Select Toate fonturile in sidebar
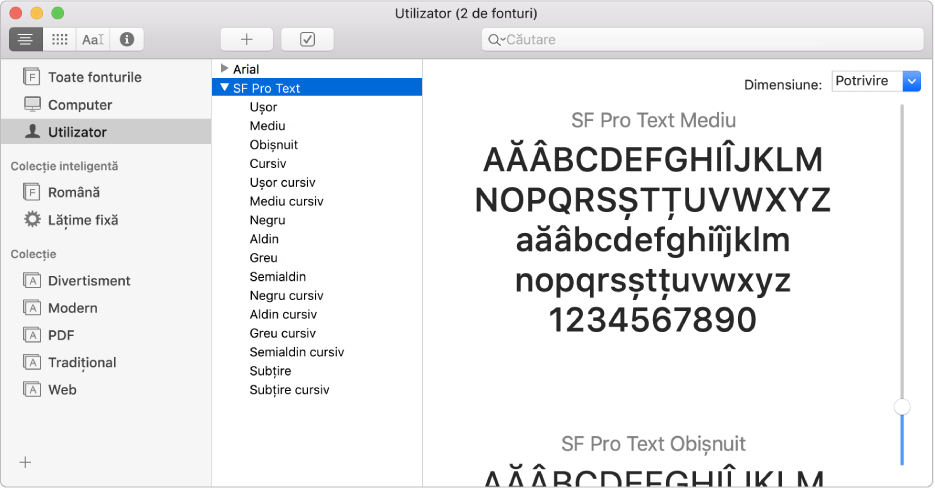 (94, 77)
